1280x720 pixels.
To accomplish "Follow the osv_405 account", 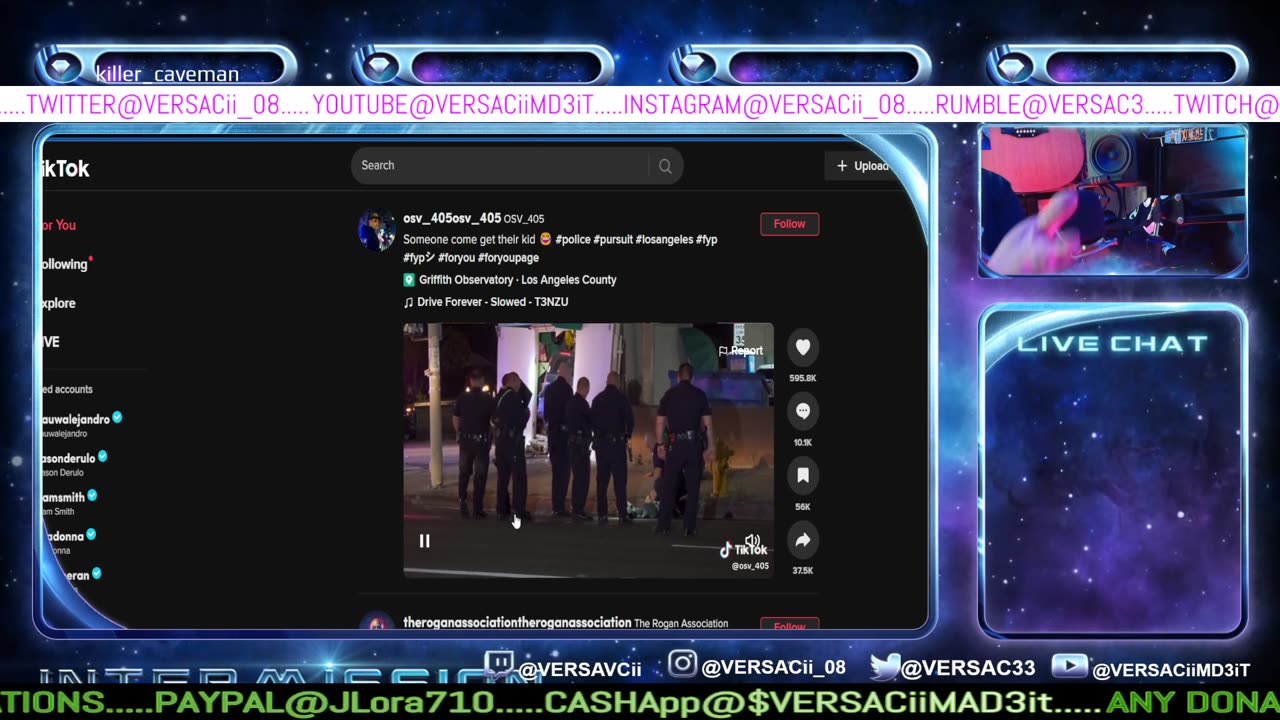I will coord(789,224).
